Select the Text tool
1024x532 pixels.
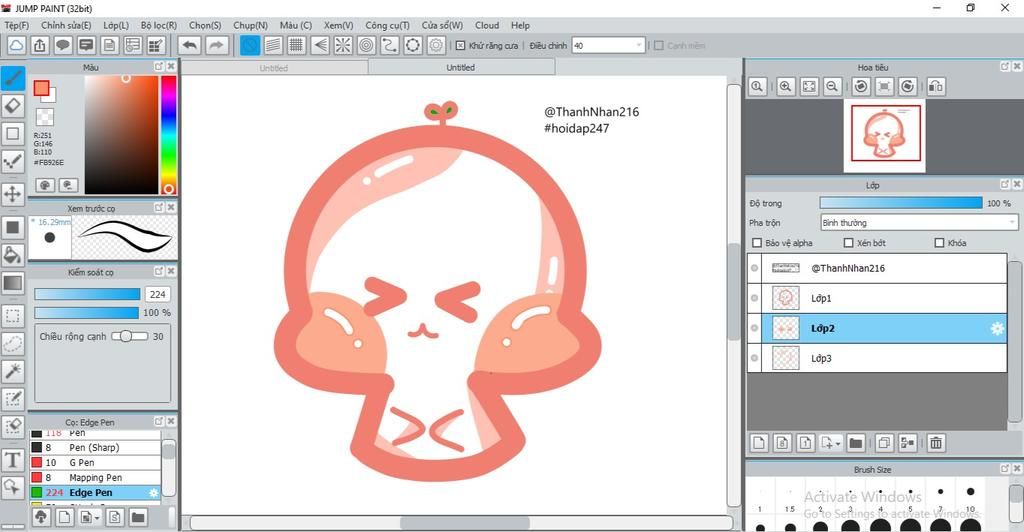pos(12,460)
